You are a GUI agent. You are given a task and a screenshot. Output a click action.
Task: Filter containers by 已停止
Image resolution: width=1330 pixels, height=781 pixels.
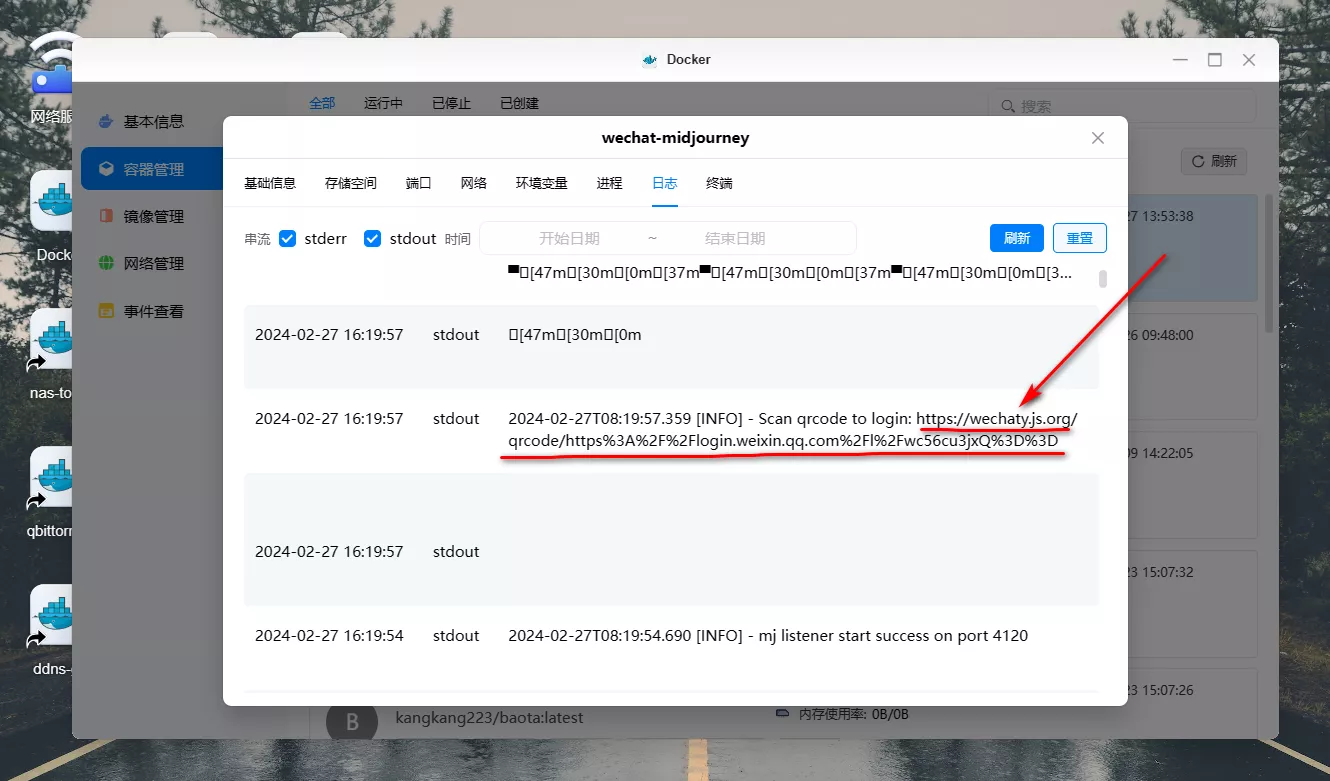tap(451, 103)
